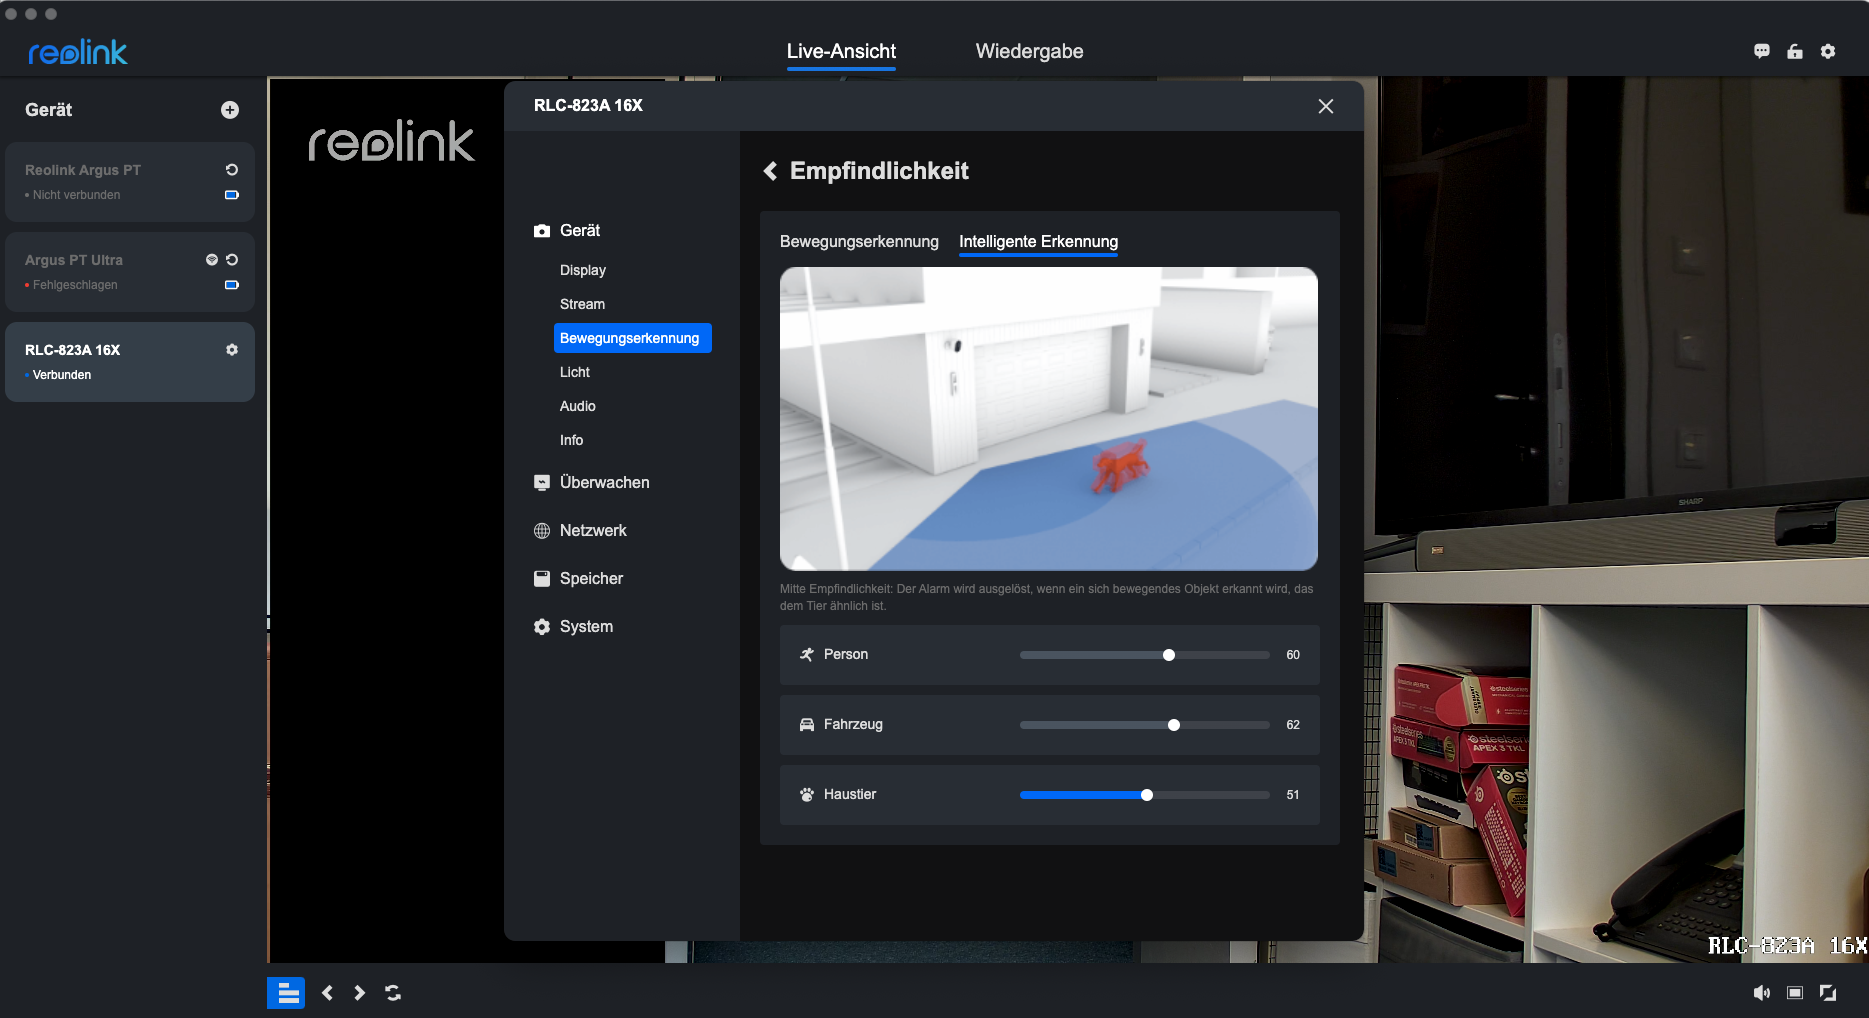Expand the Überwachen settings section
Image resolution: width=1869 pixels, height=1018 pixels.
click(604, 482)
